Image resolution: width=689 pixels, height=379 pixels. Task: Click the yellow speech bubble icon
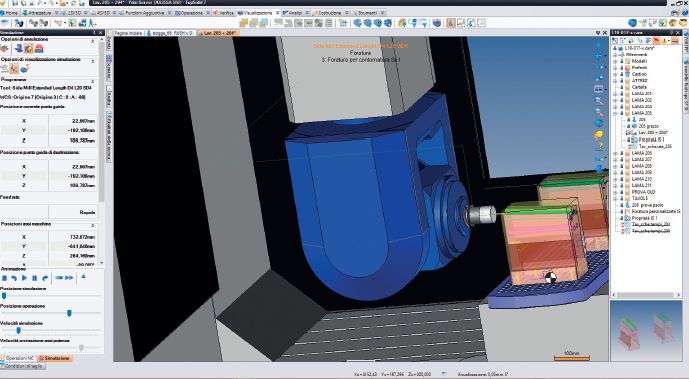598,134
